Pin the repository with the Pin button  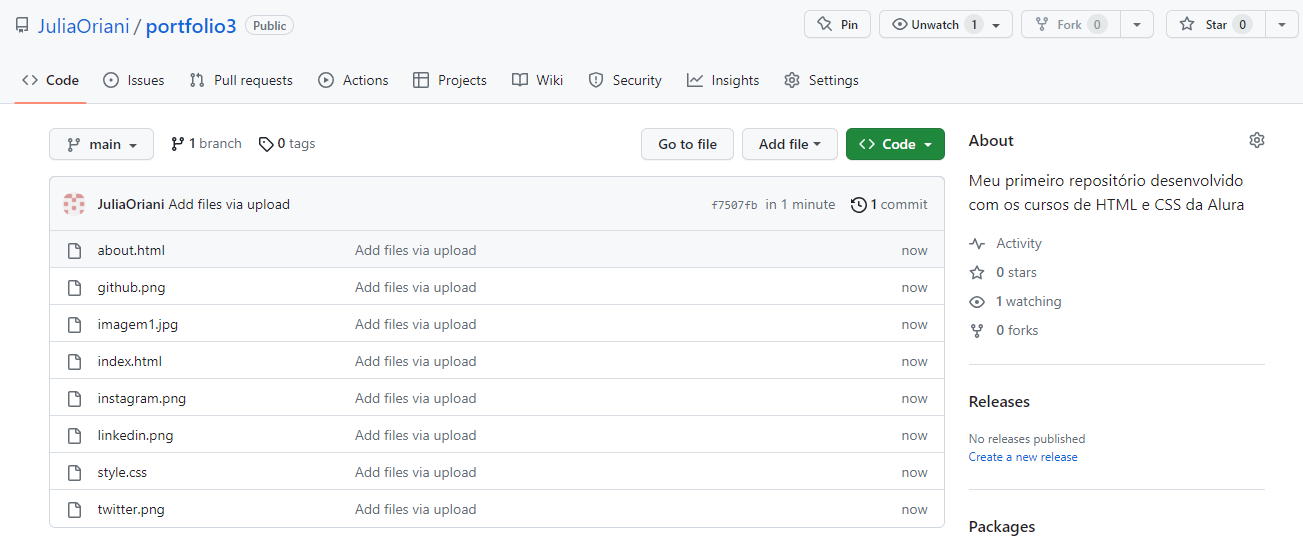[837, 25]
